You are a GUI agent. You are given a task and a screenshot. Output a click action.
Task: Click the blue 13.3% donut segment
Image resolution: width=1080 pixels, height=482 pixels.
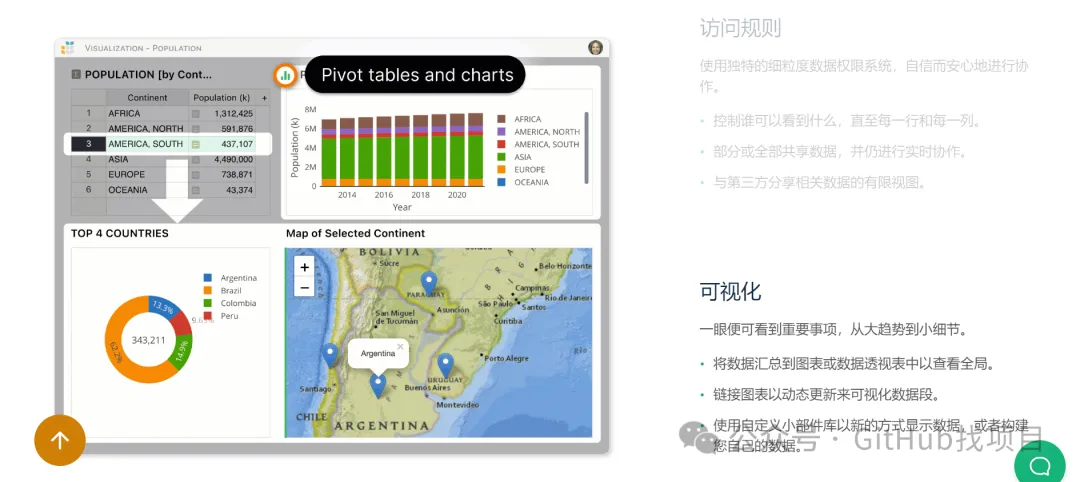tap(165, 306)
